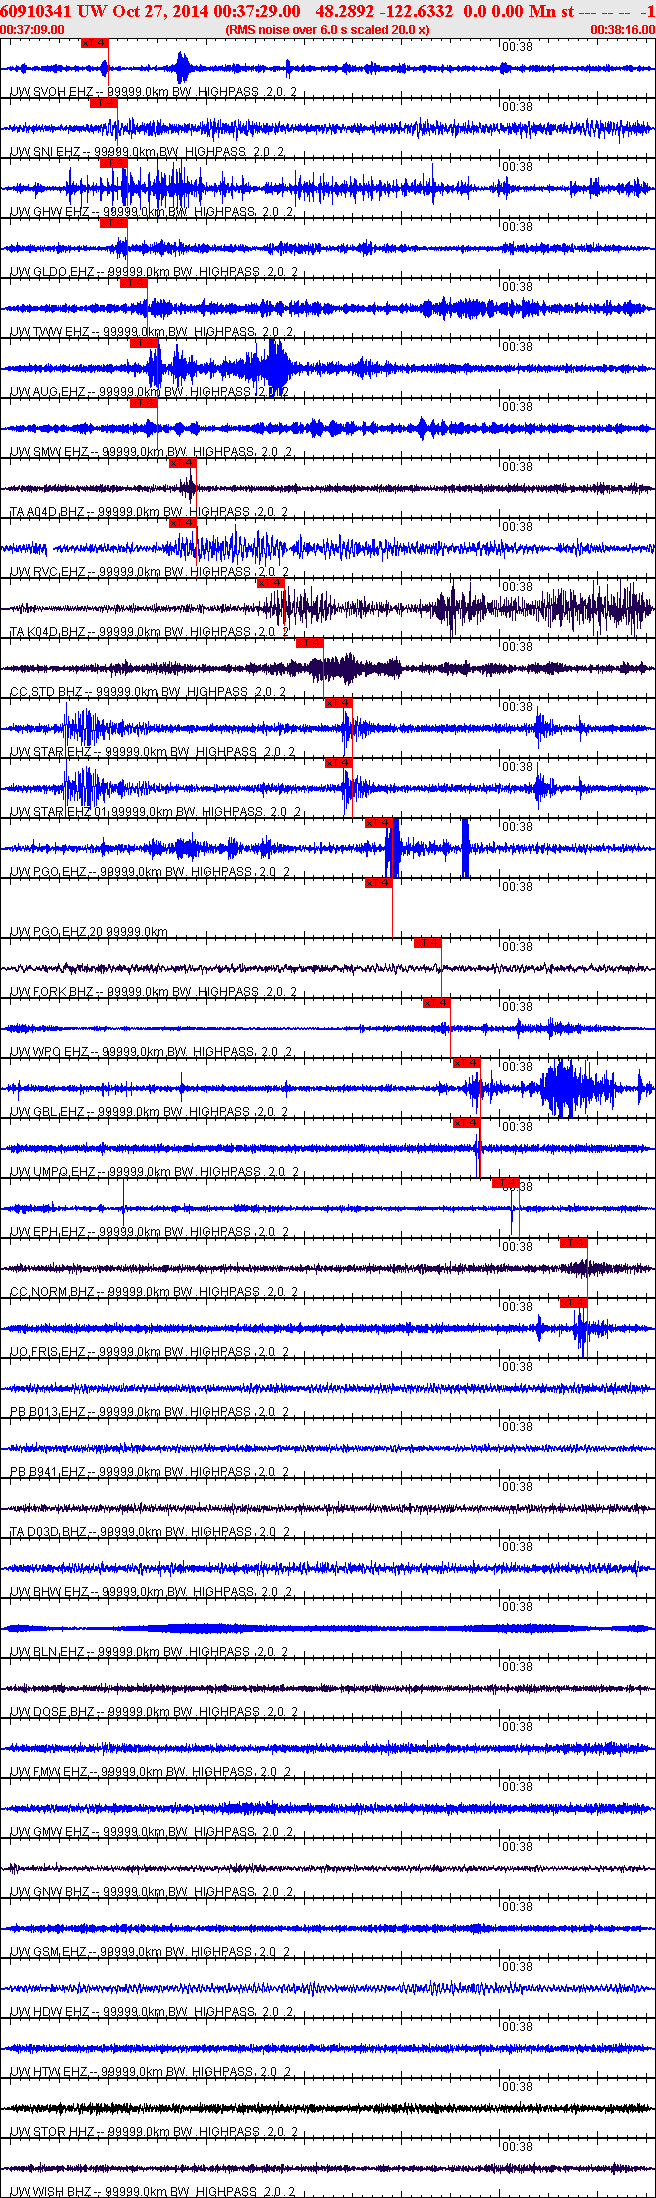Select the pick flag on WPO trace

[x=437, y=1003]
